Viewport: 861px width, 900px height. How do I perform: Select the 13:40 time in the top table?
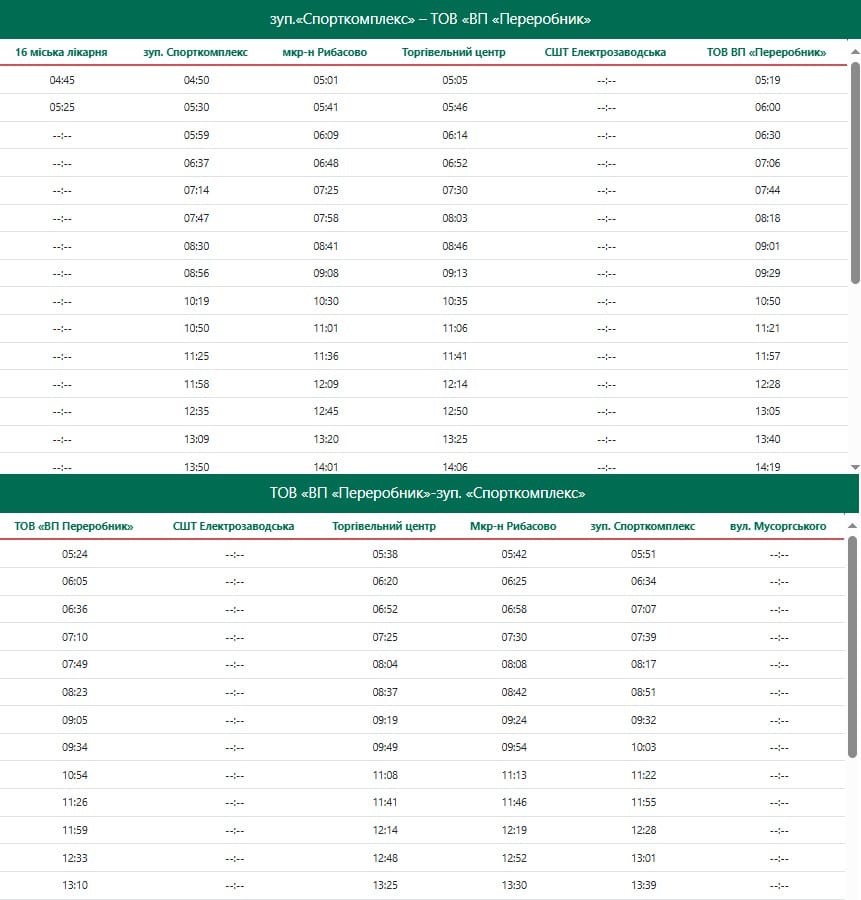coord(767,439)
